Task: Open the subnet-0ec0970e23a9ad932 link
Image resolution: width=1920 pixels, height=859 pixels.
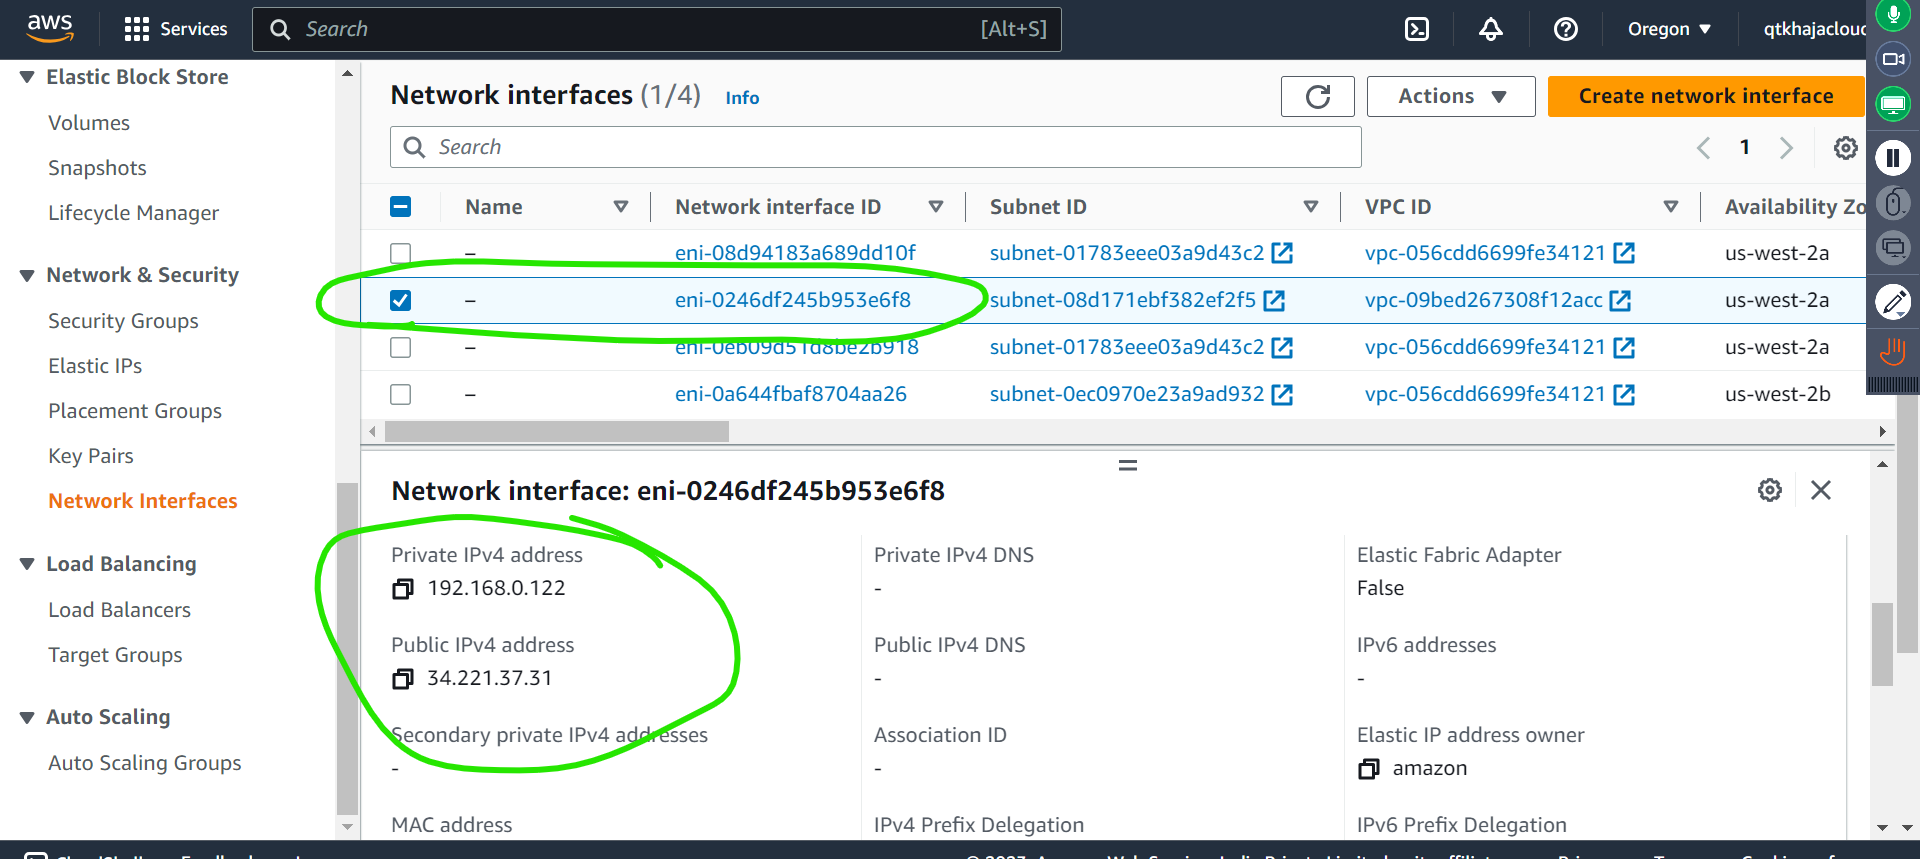Action: (1127, 394)
